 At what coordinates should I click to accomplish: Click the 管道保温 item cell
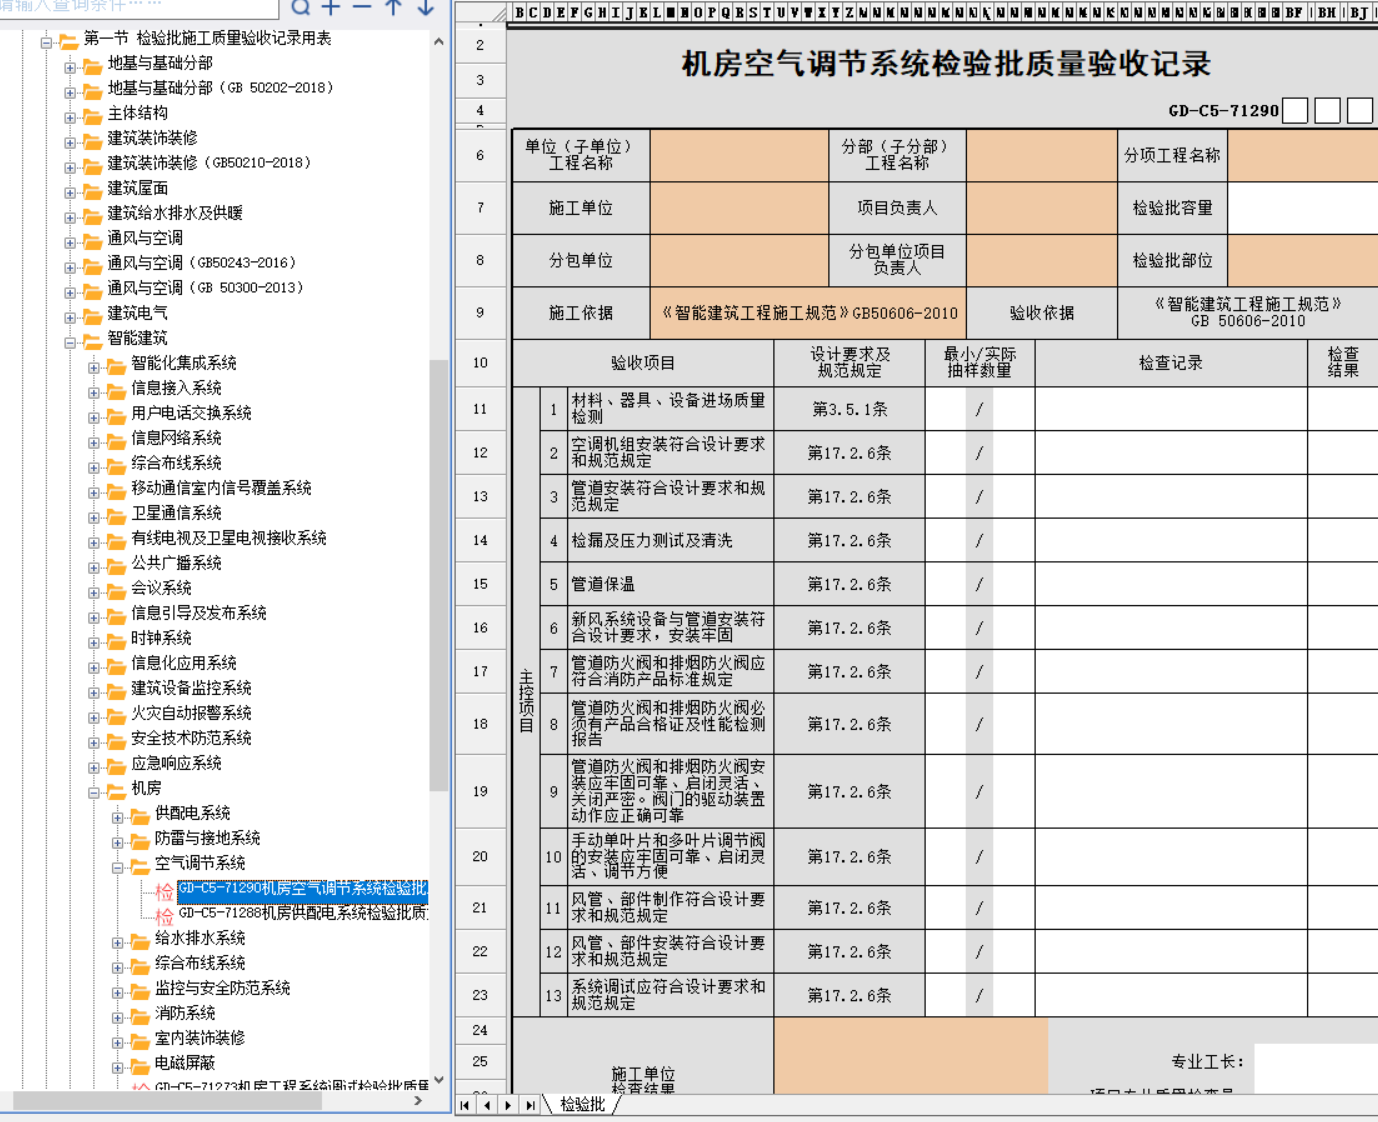[670, 584]
